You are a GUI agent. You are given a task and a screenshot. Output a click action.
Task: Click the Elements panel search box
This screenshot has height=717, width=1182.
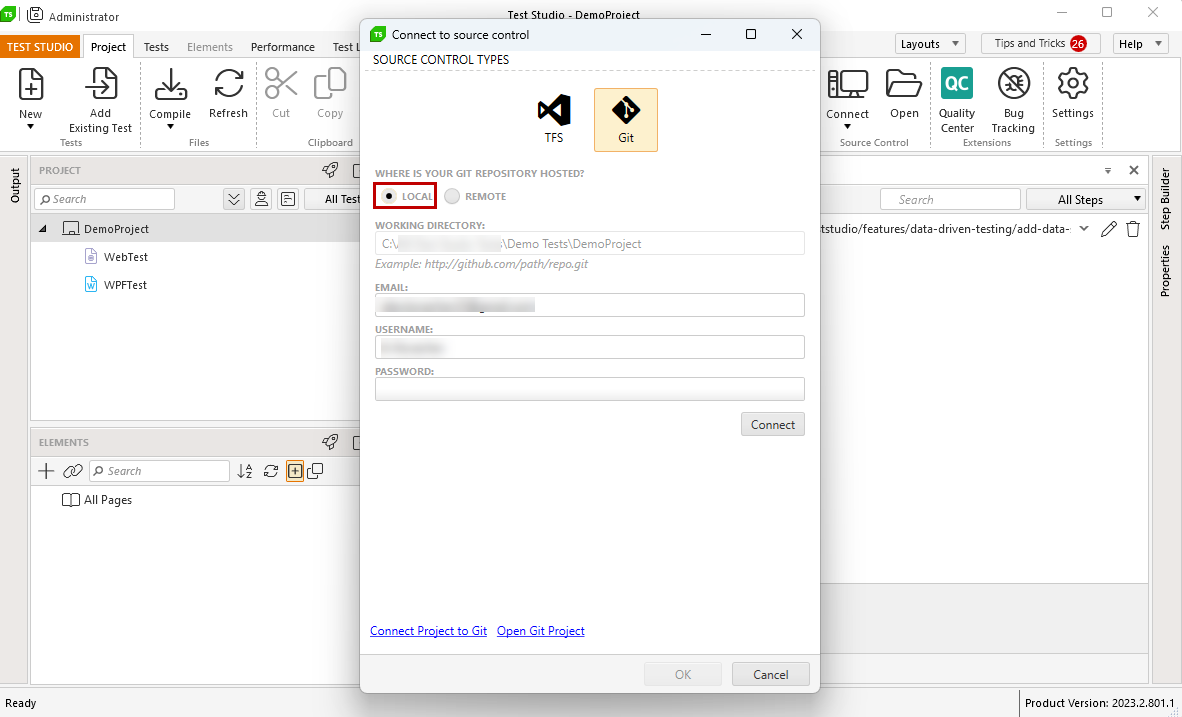159,470
